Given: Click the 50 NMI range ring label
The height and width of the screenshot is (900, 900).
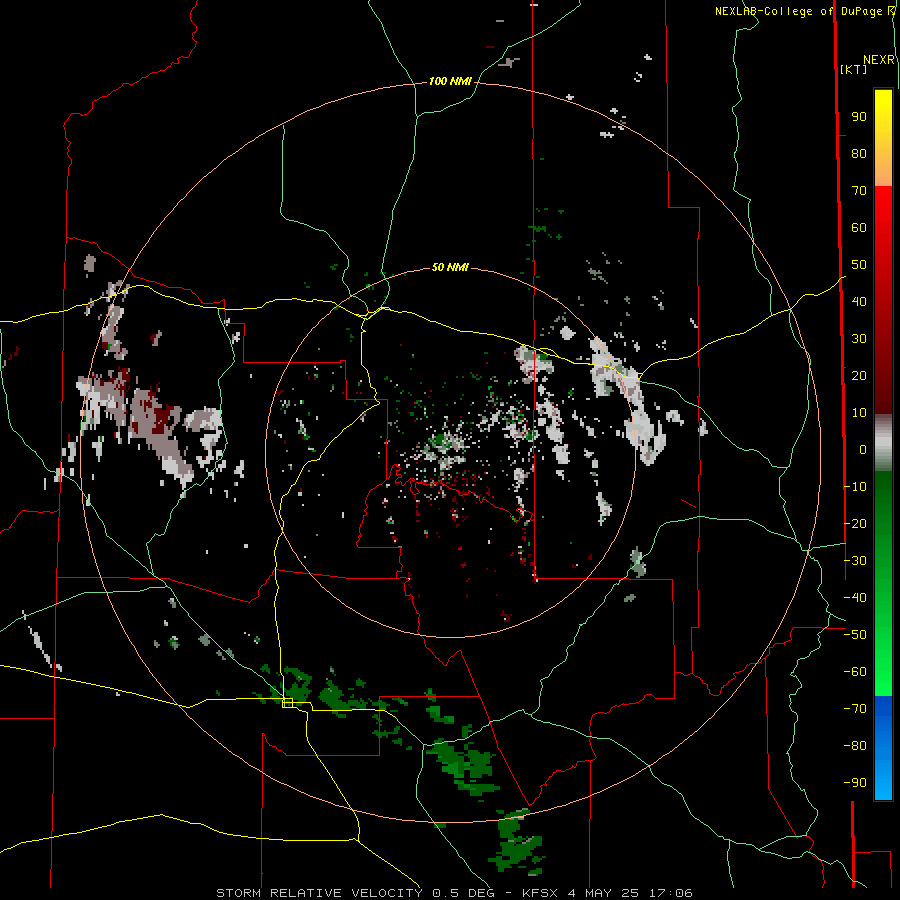Looking at the screenshot, I should click(450, 267).
